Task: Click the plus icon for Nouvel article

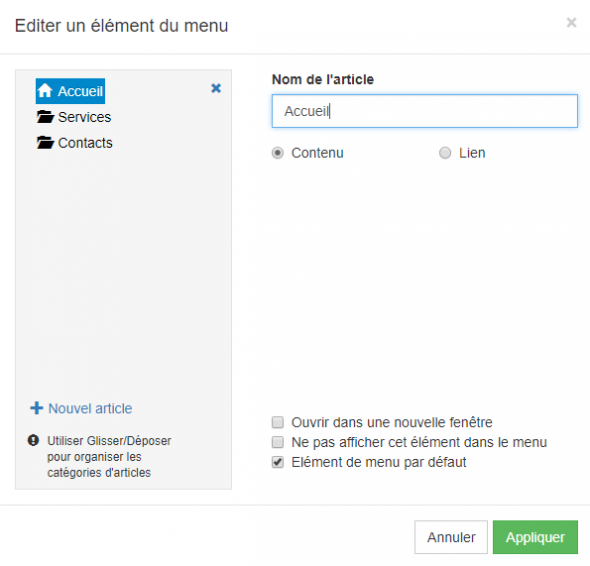Action: (36, 408)
